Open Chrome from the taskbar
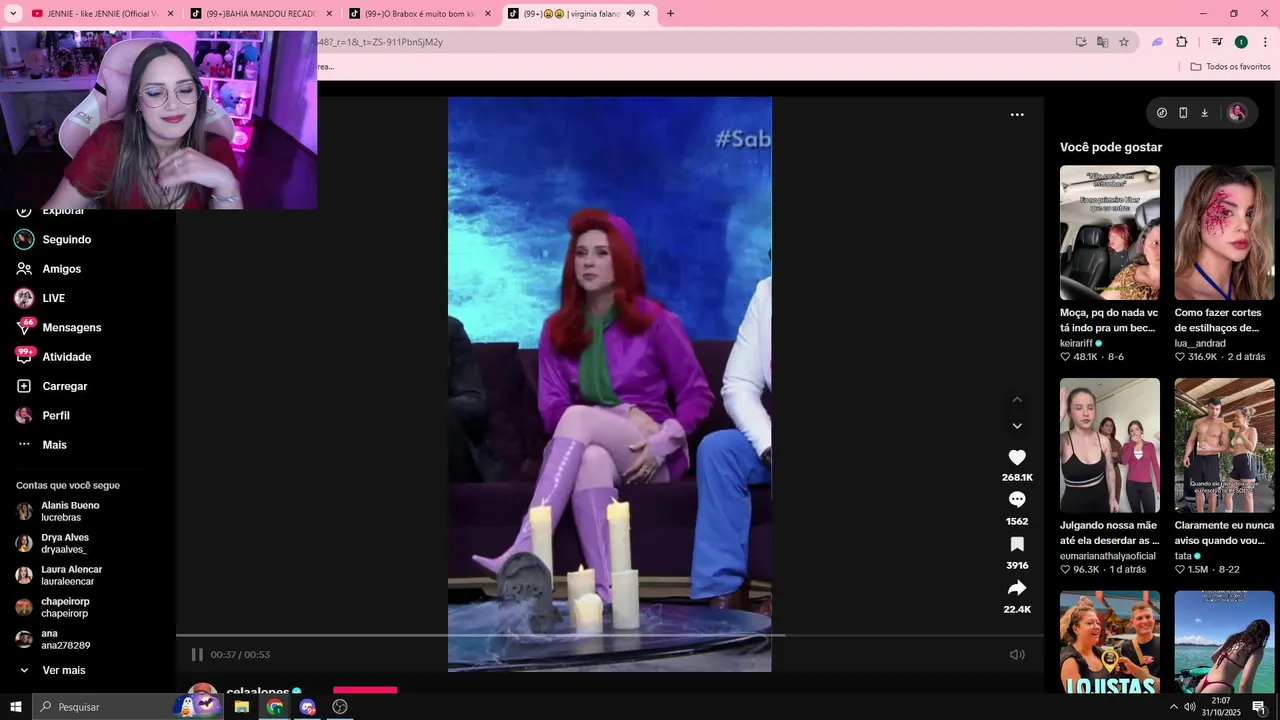 [x=275, y=707]
